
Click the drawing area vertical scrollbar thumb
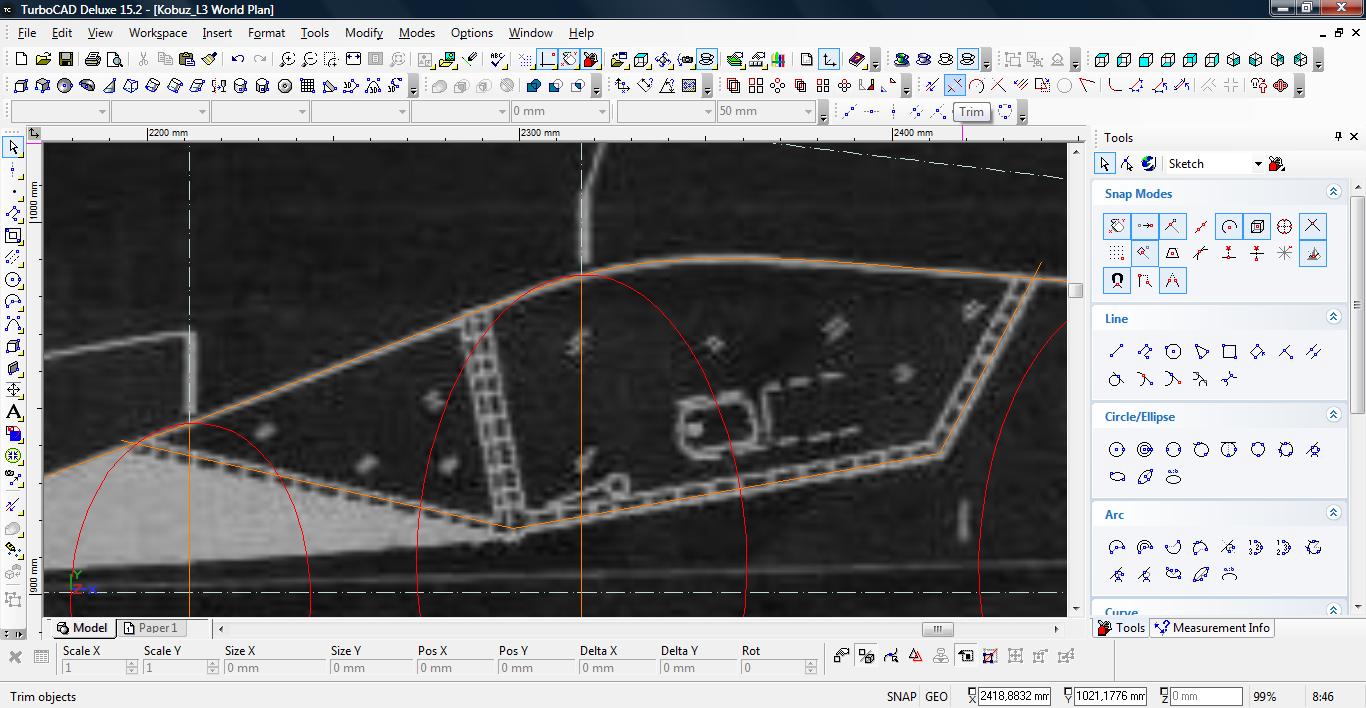tap(1076, 290)
